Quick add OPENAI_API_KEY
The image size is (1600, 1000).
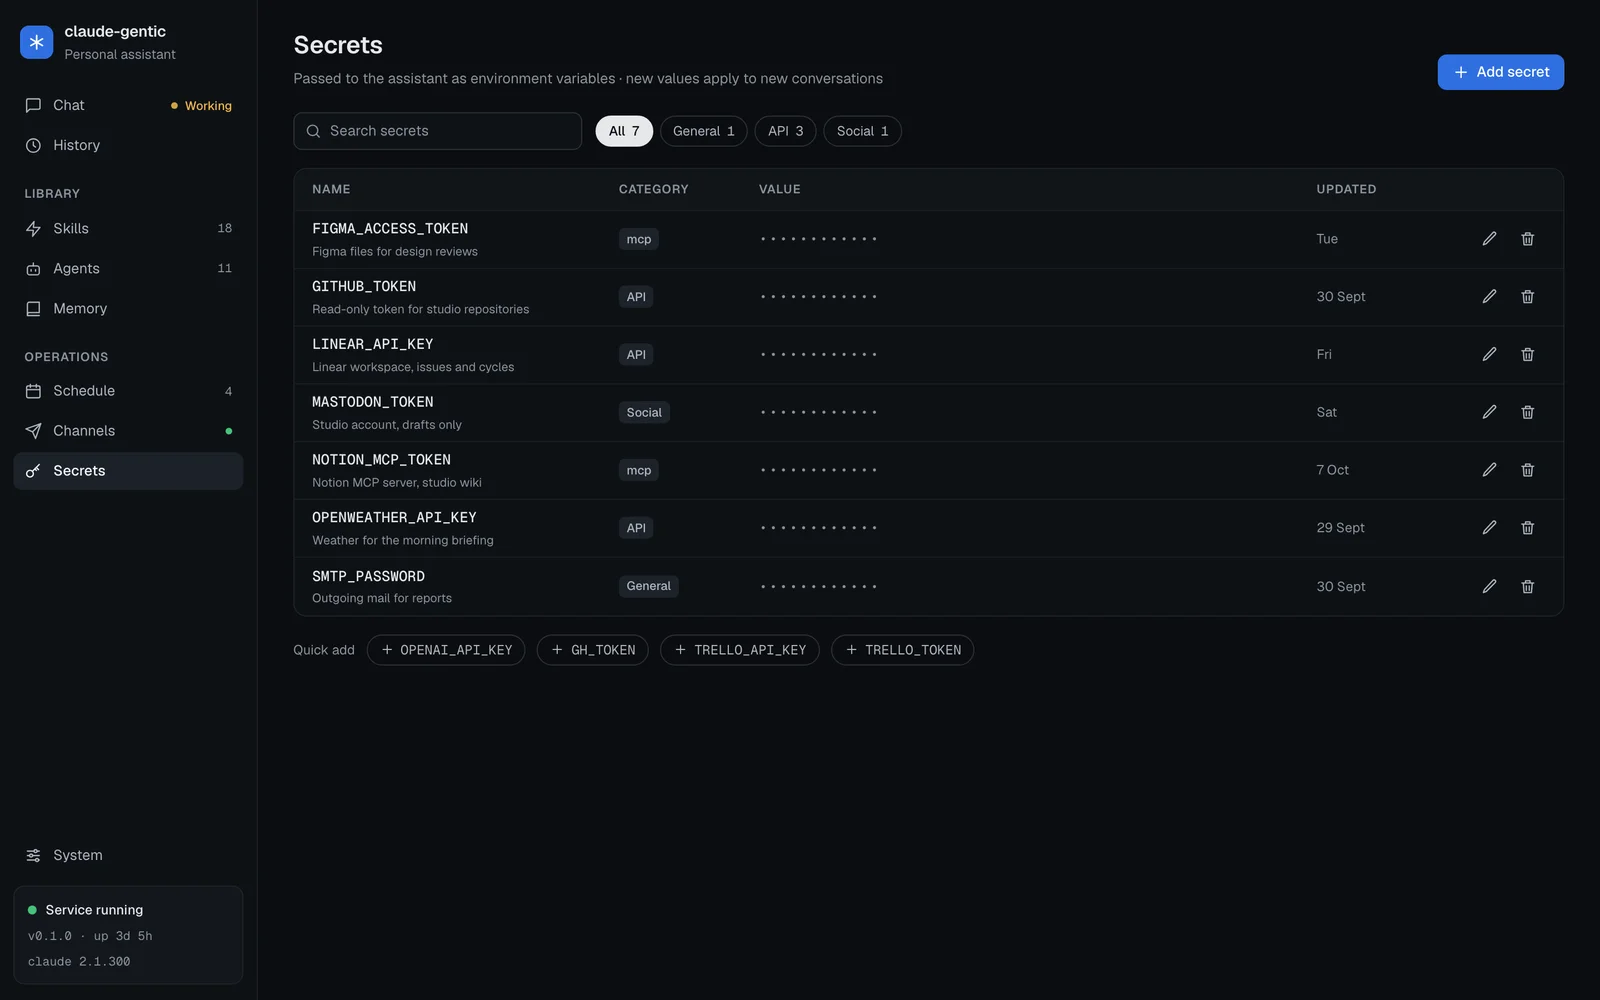[x=446, y=650]
